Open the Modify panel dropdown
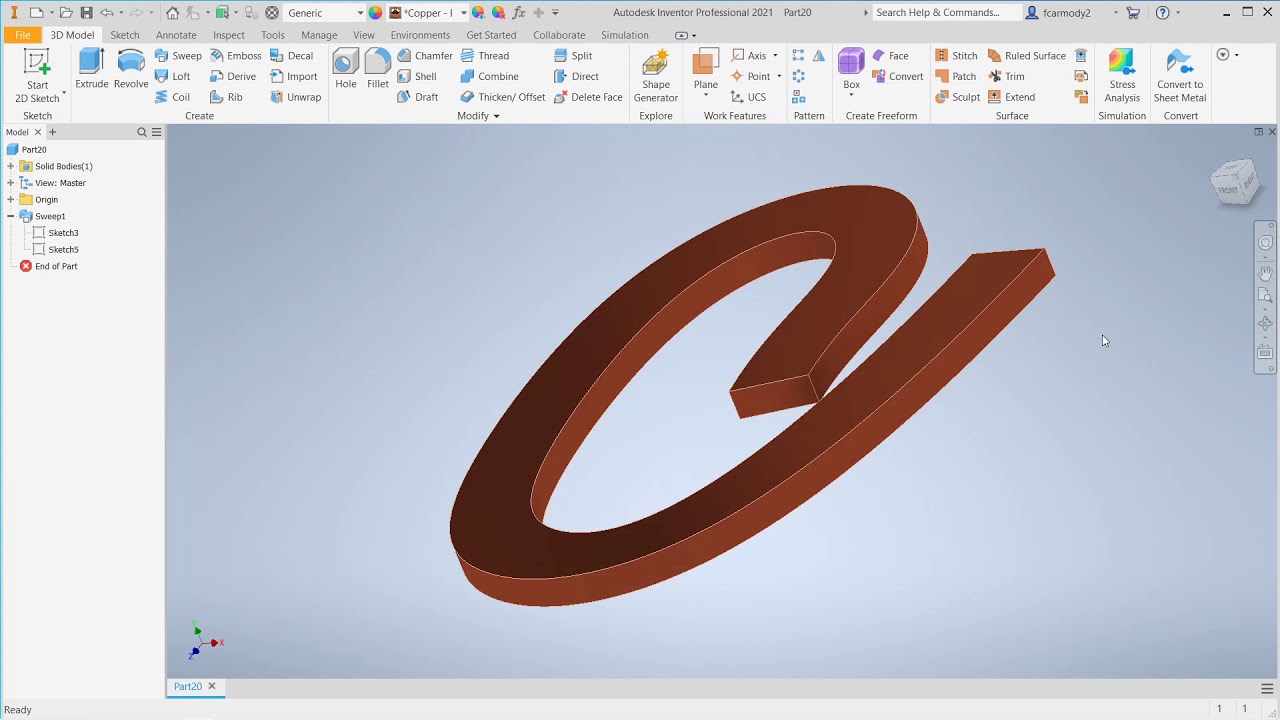The height and width of the screenshot is (720, 1280). click(478, 116)
